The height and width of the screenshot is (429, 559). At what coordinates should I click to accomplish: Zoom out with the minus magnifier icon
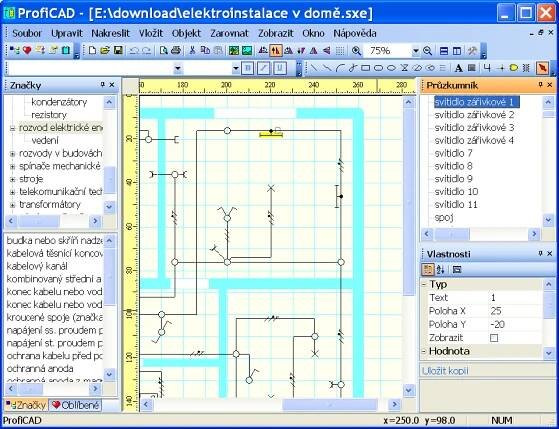pos(427,51)
